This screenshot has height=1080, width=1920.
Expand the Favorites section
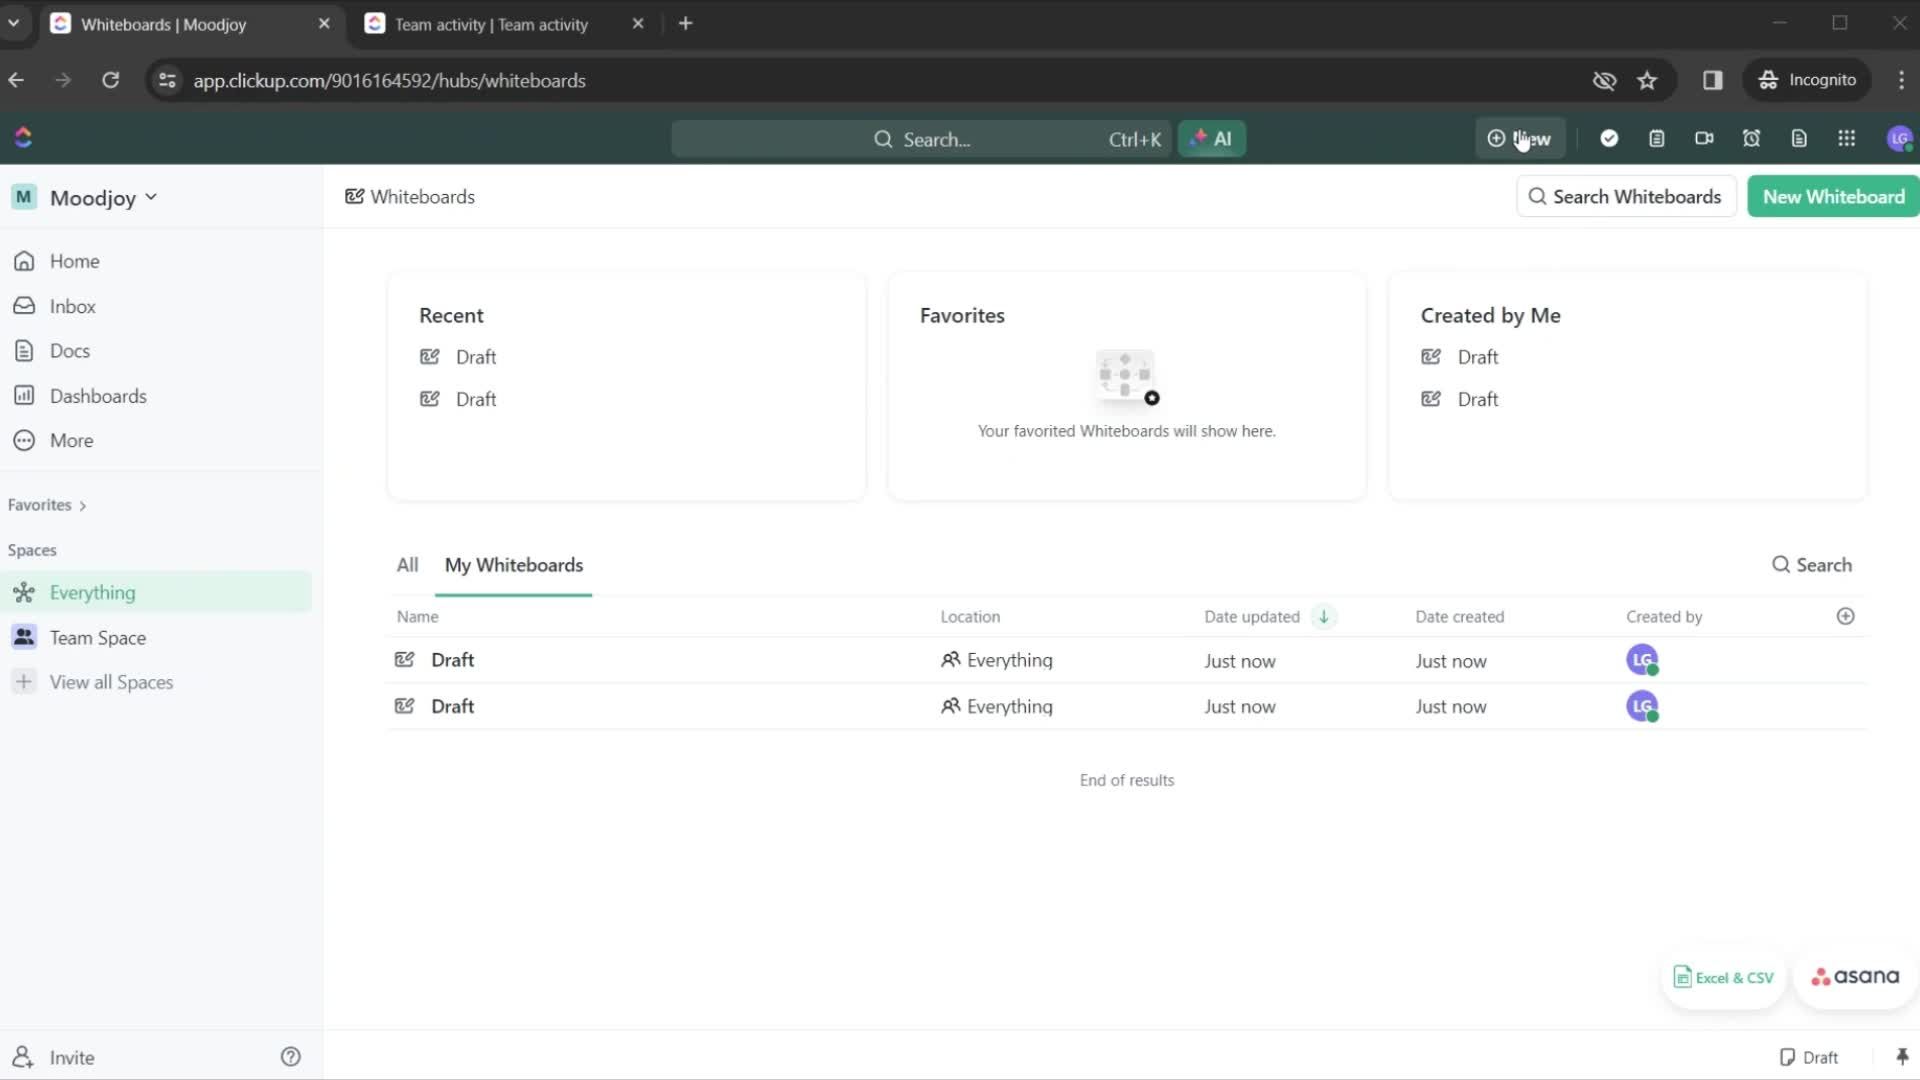pos(82,505)
